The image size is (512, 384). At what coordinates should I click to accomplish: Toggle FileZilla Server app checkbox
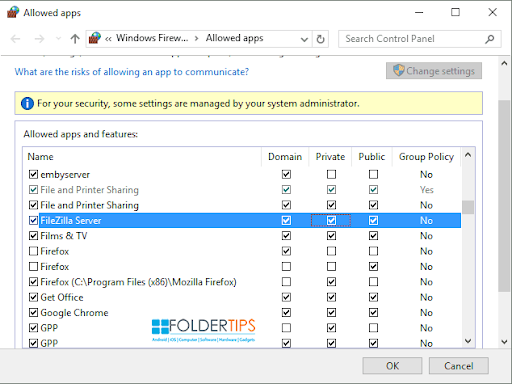(x=33, y=220)
